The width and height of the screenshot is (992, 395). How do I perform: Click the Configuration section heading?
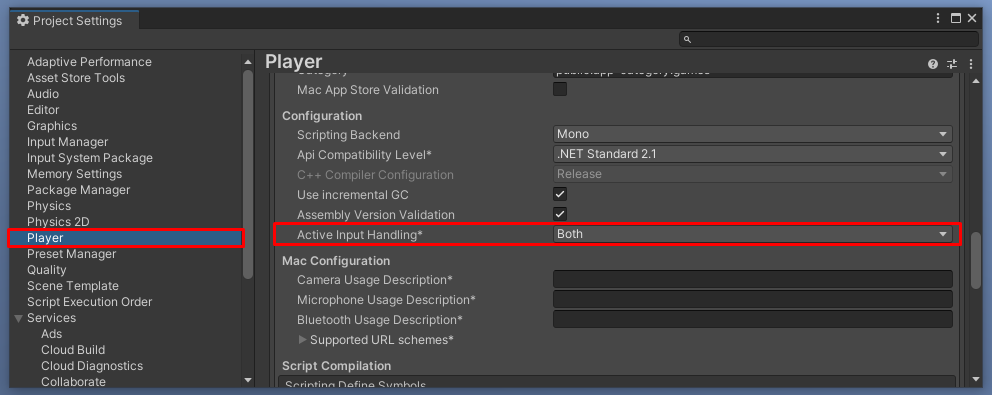pyautogui.click(x=322, y=116)
